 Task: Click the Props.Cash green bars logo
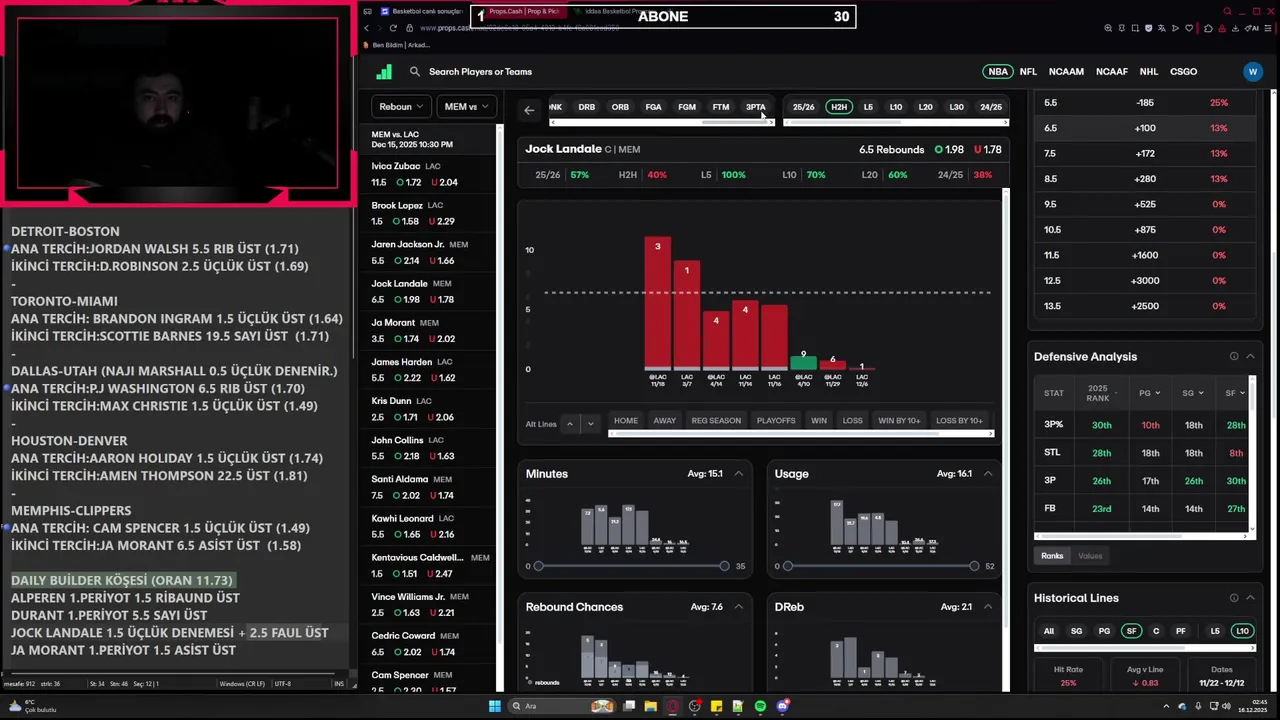tap(384, 71)
